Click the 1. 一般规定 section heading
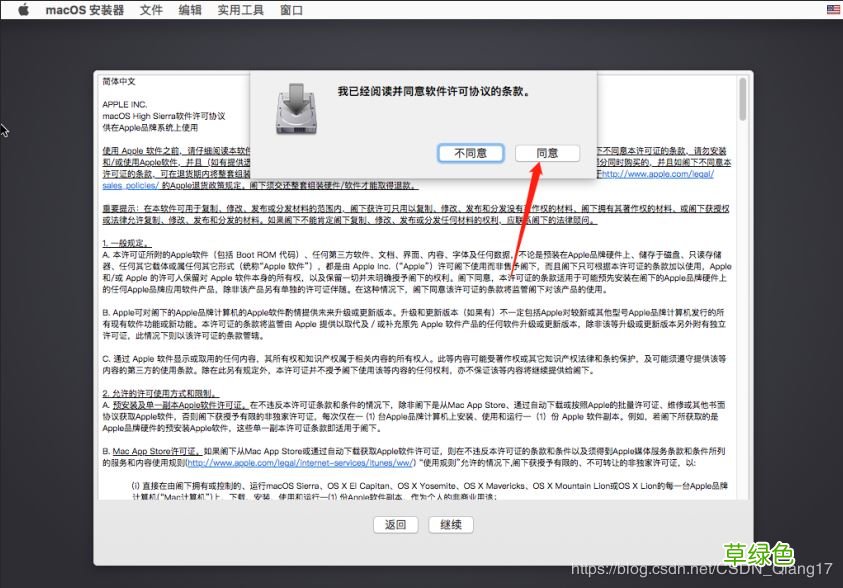 [x=126, y=243]
